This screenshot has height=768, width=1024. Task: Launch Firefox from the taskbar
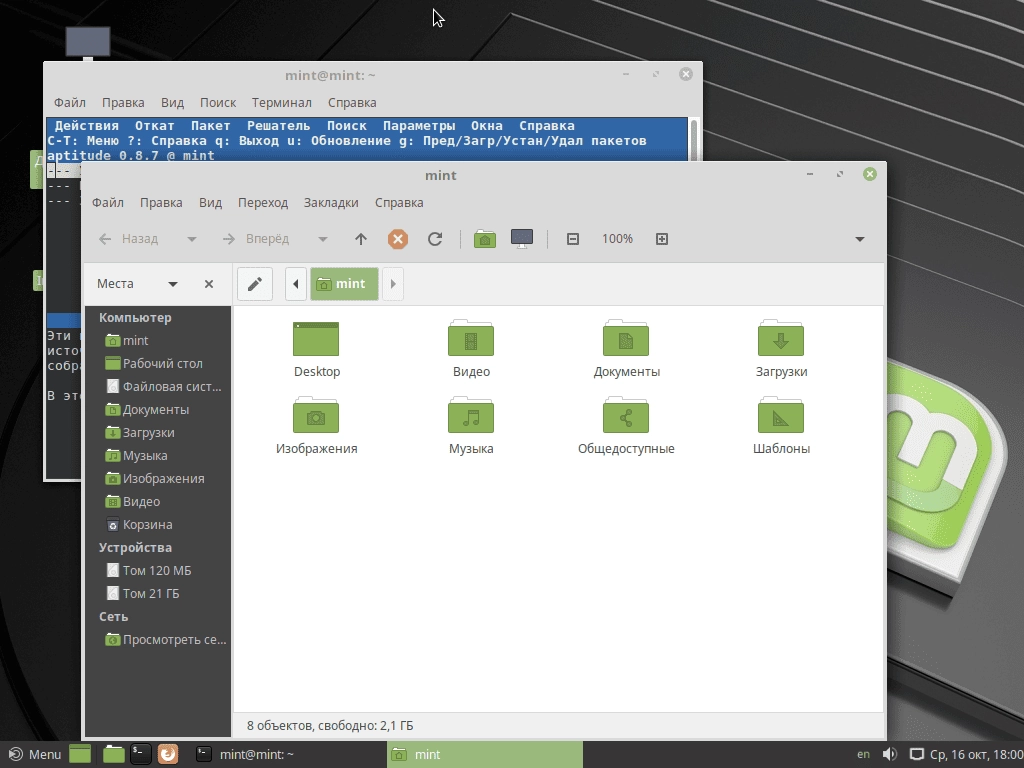click(x=168, y=754)
